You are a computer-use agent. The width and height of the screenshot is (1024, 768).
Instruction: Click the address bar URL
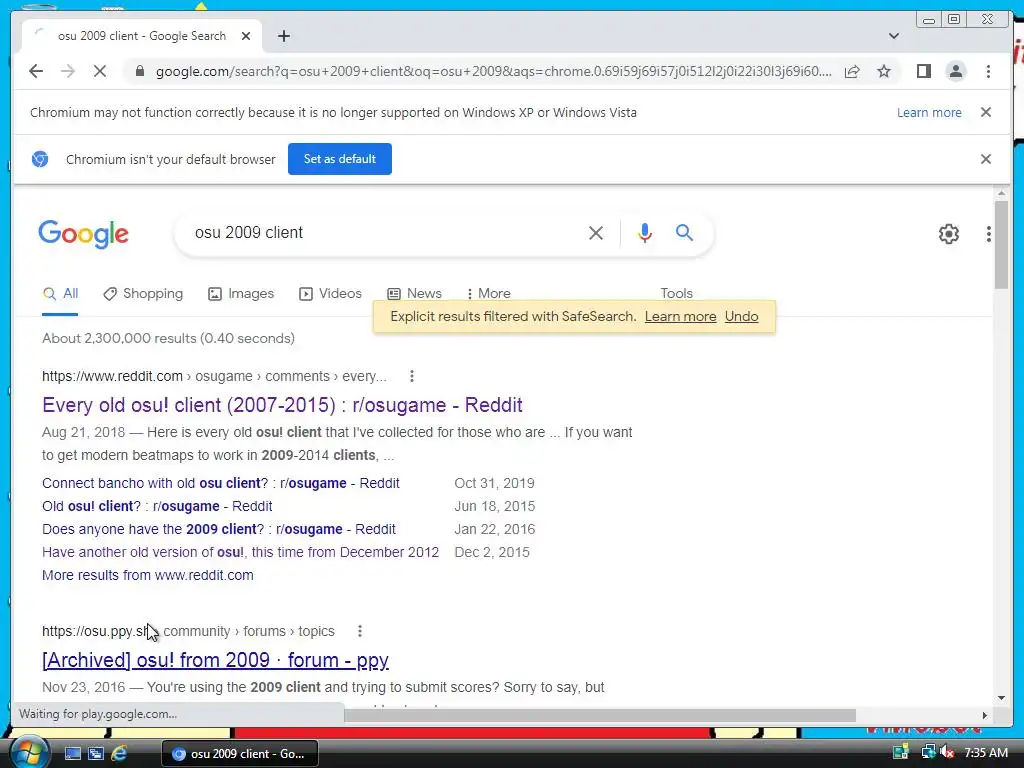(x=493, y=71)
